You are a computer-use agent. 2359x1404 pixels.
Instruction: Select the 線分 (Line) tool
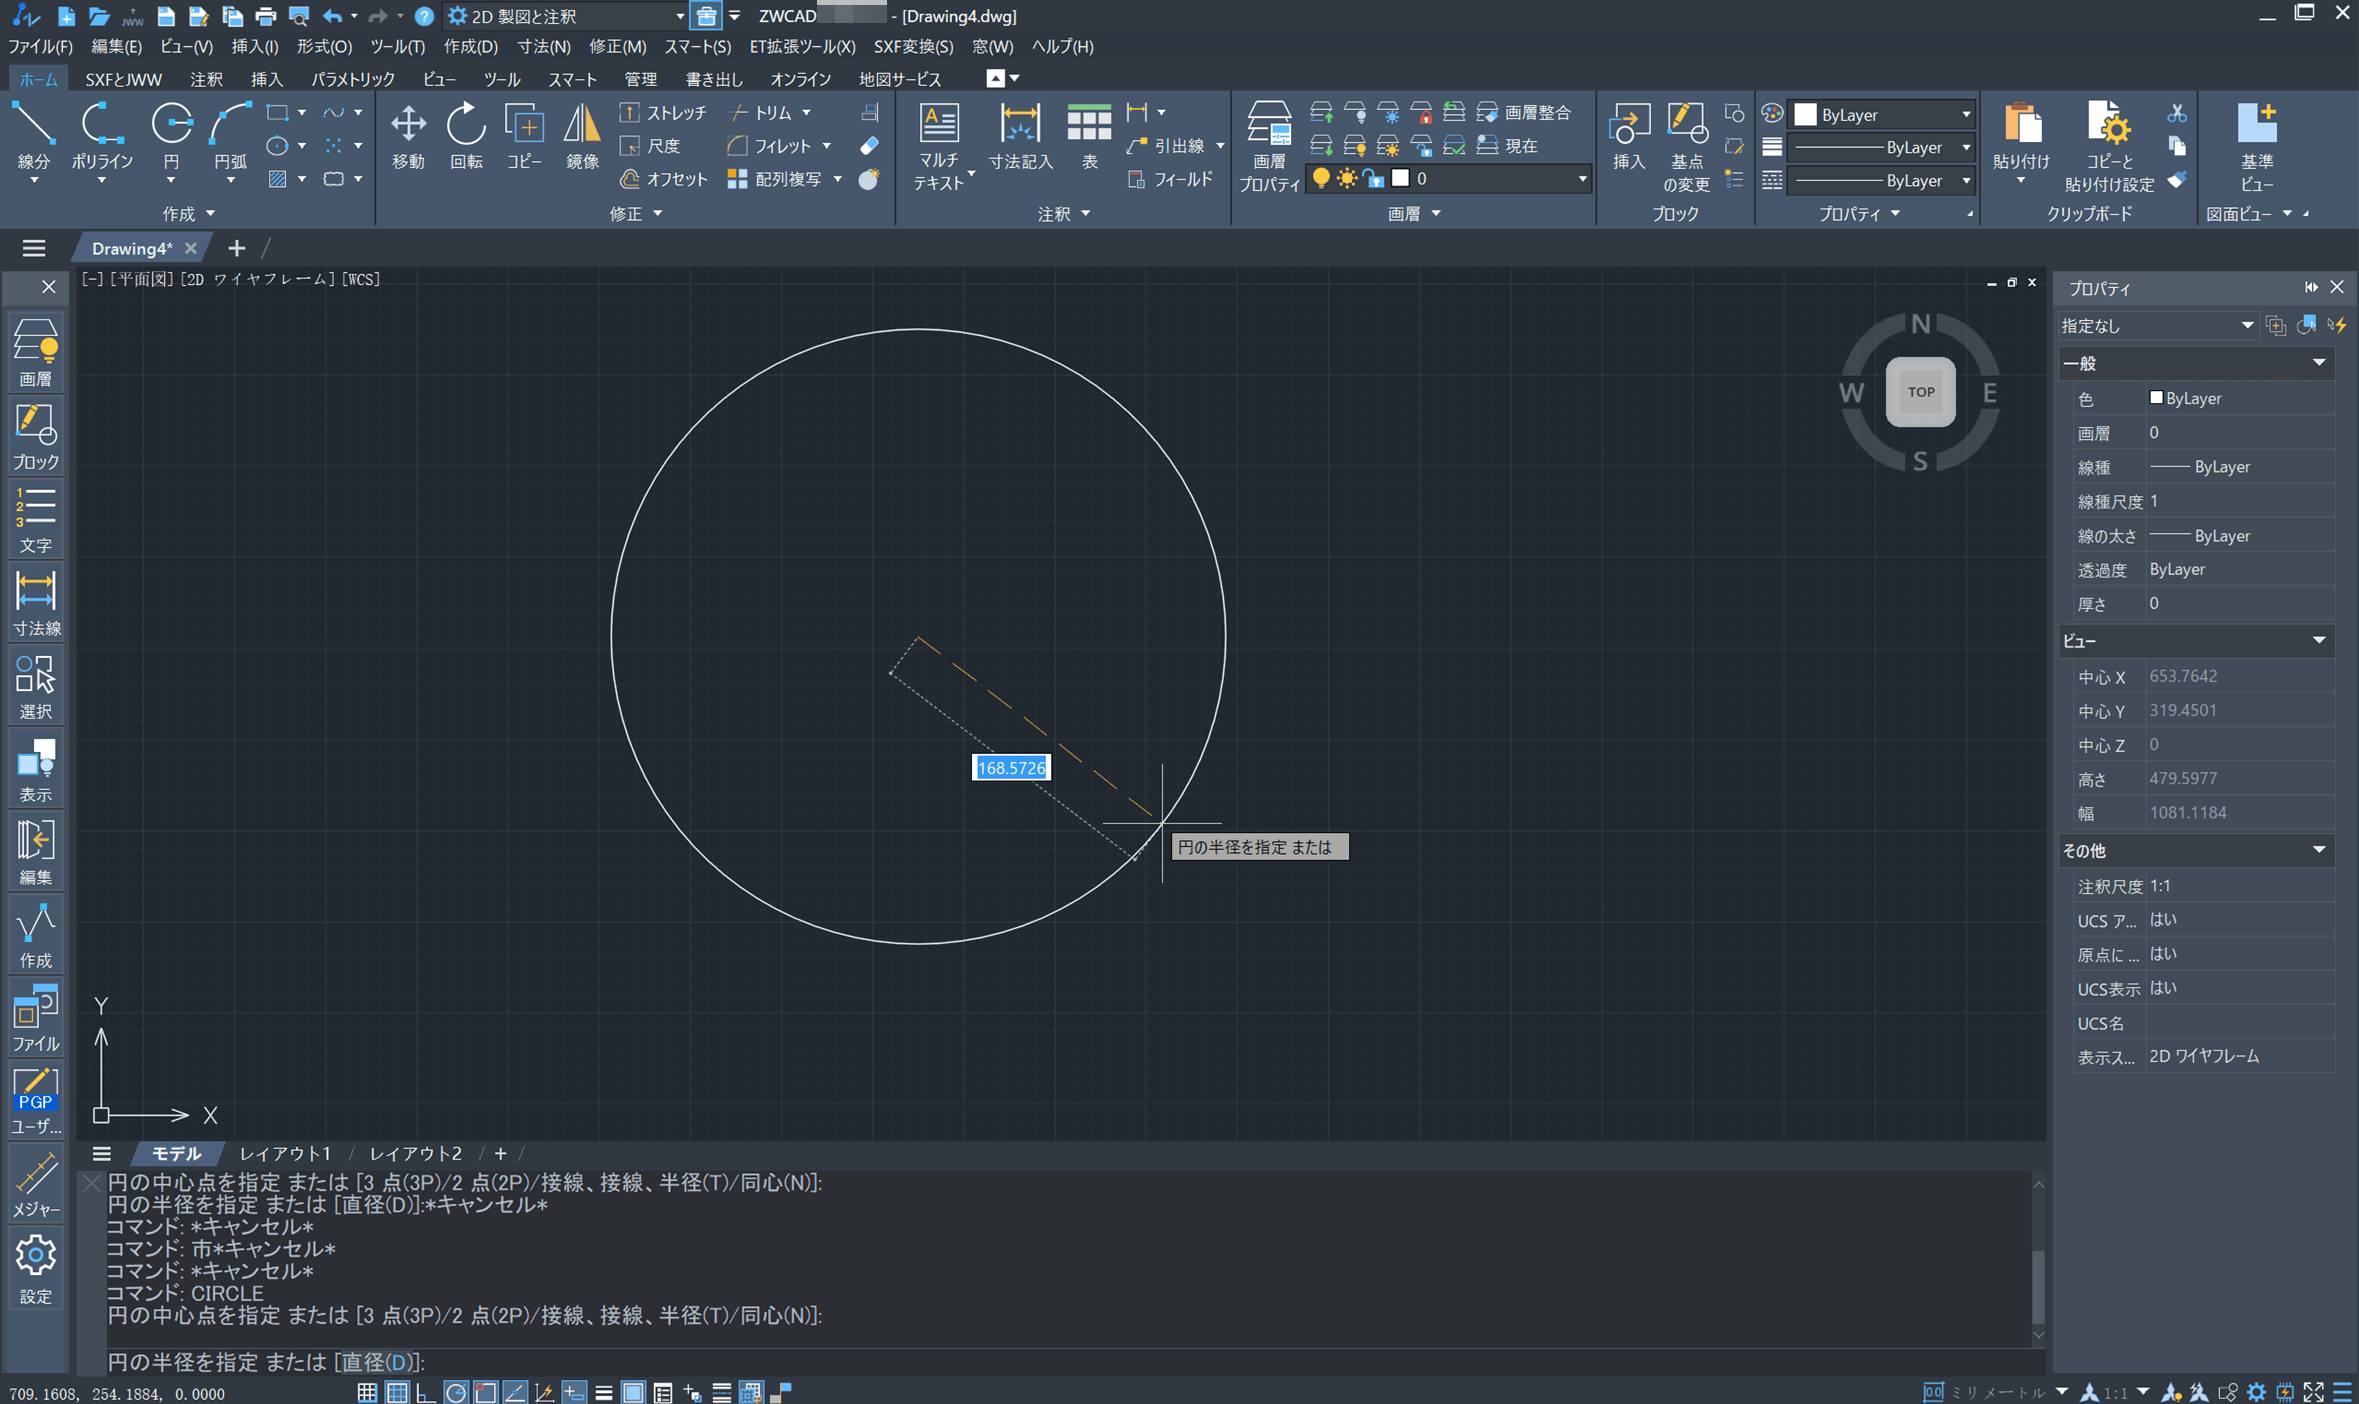click(x=33, y=136)
